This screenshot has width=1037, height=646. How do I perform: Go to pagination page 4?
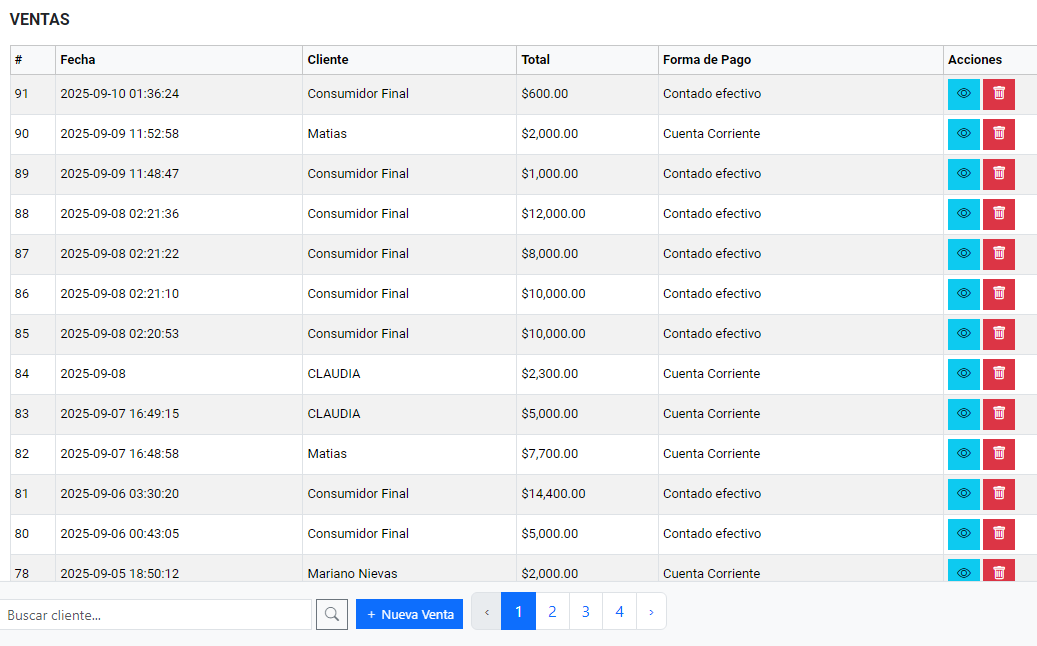tap(619, 611)
